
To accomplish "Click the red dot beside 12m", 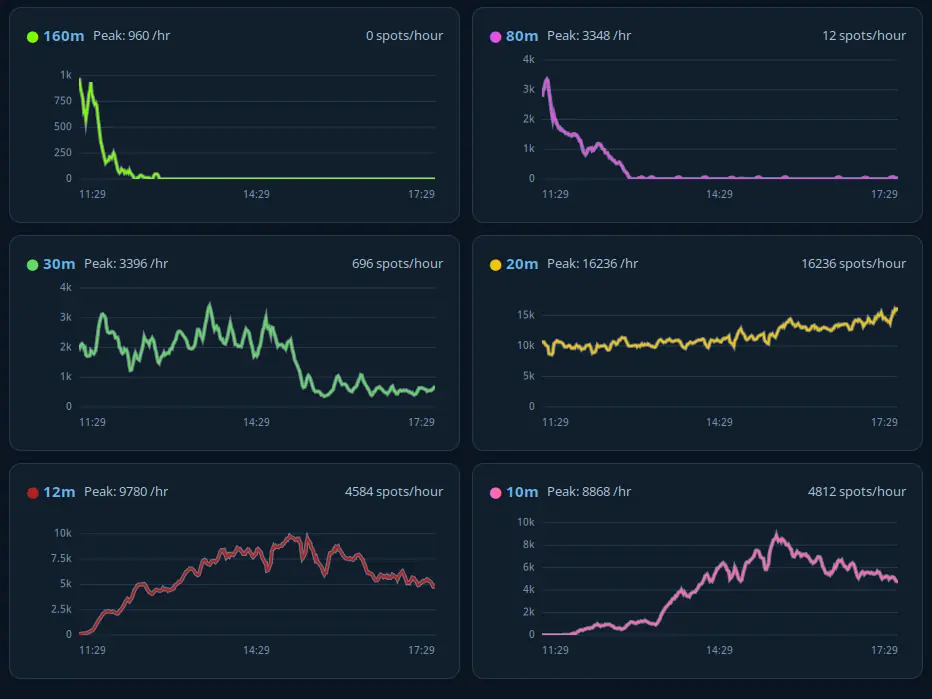I will (x=33, y=493).
